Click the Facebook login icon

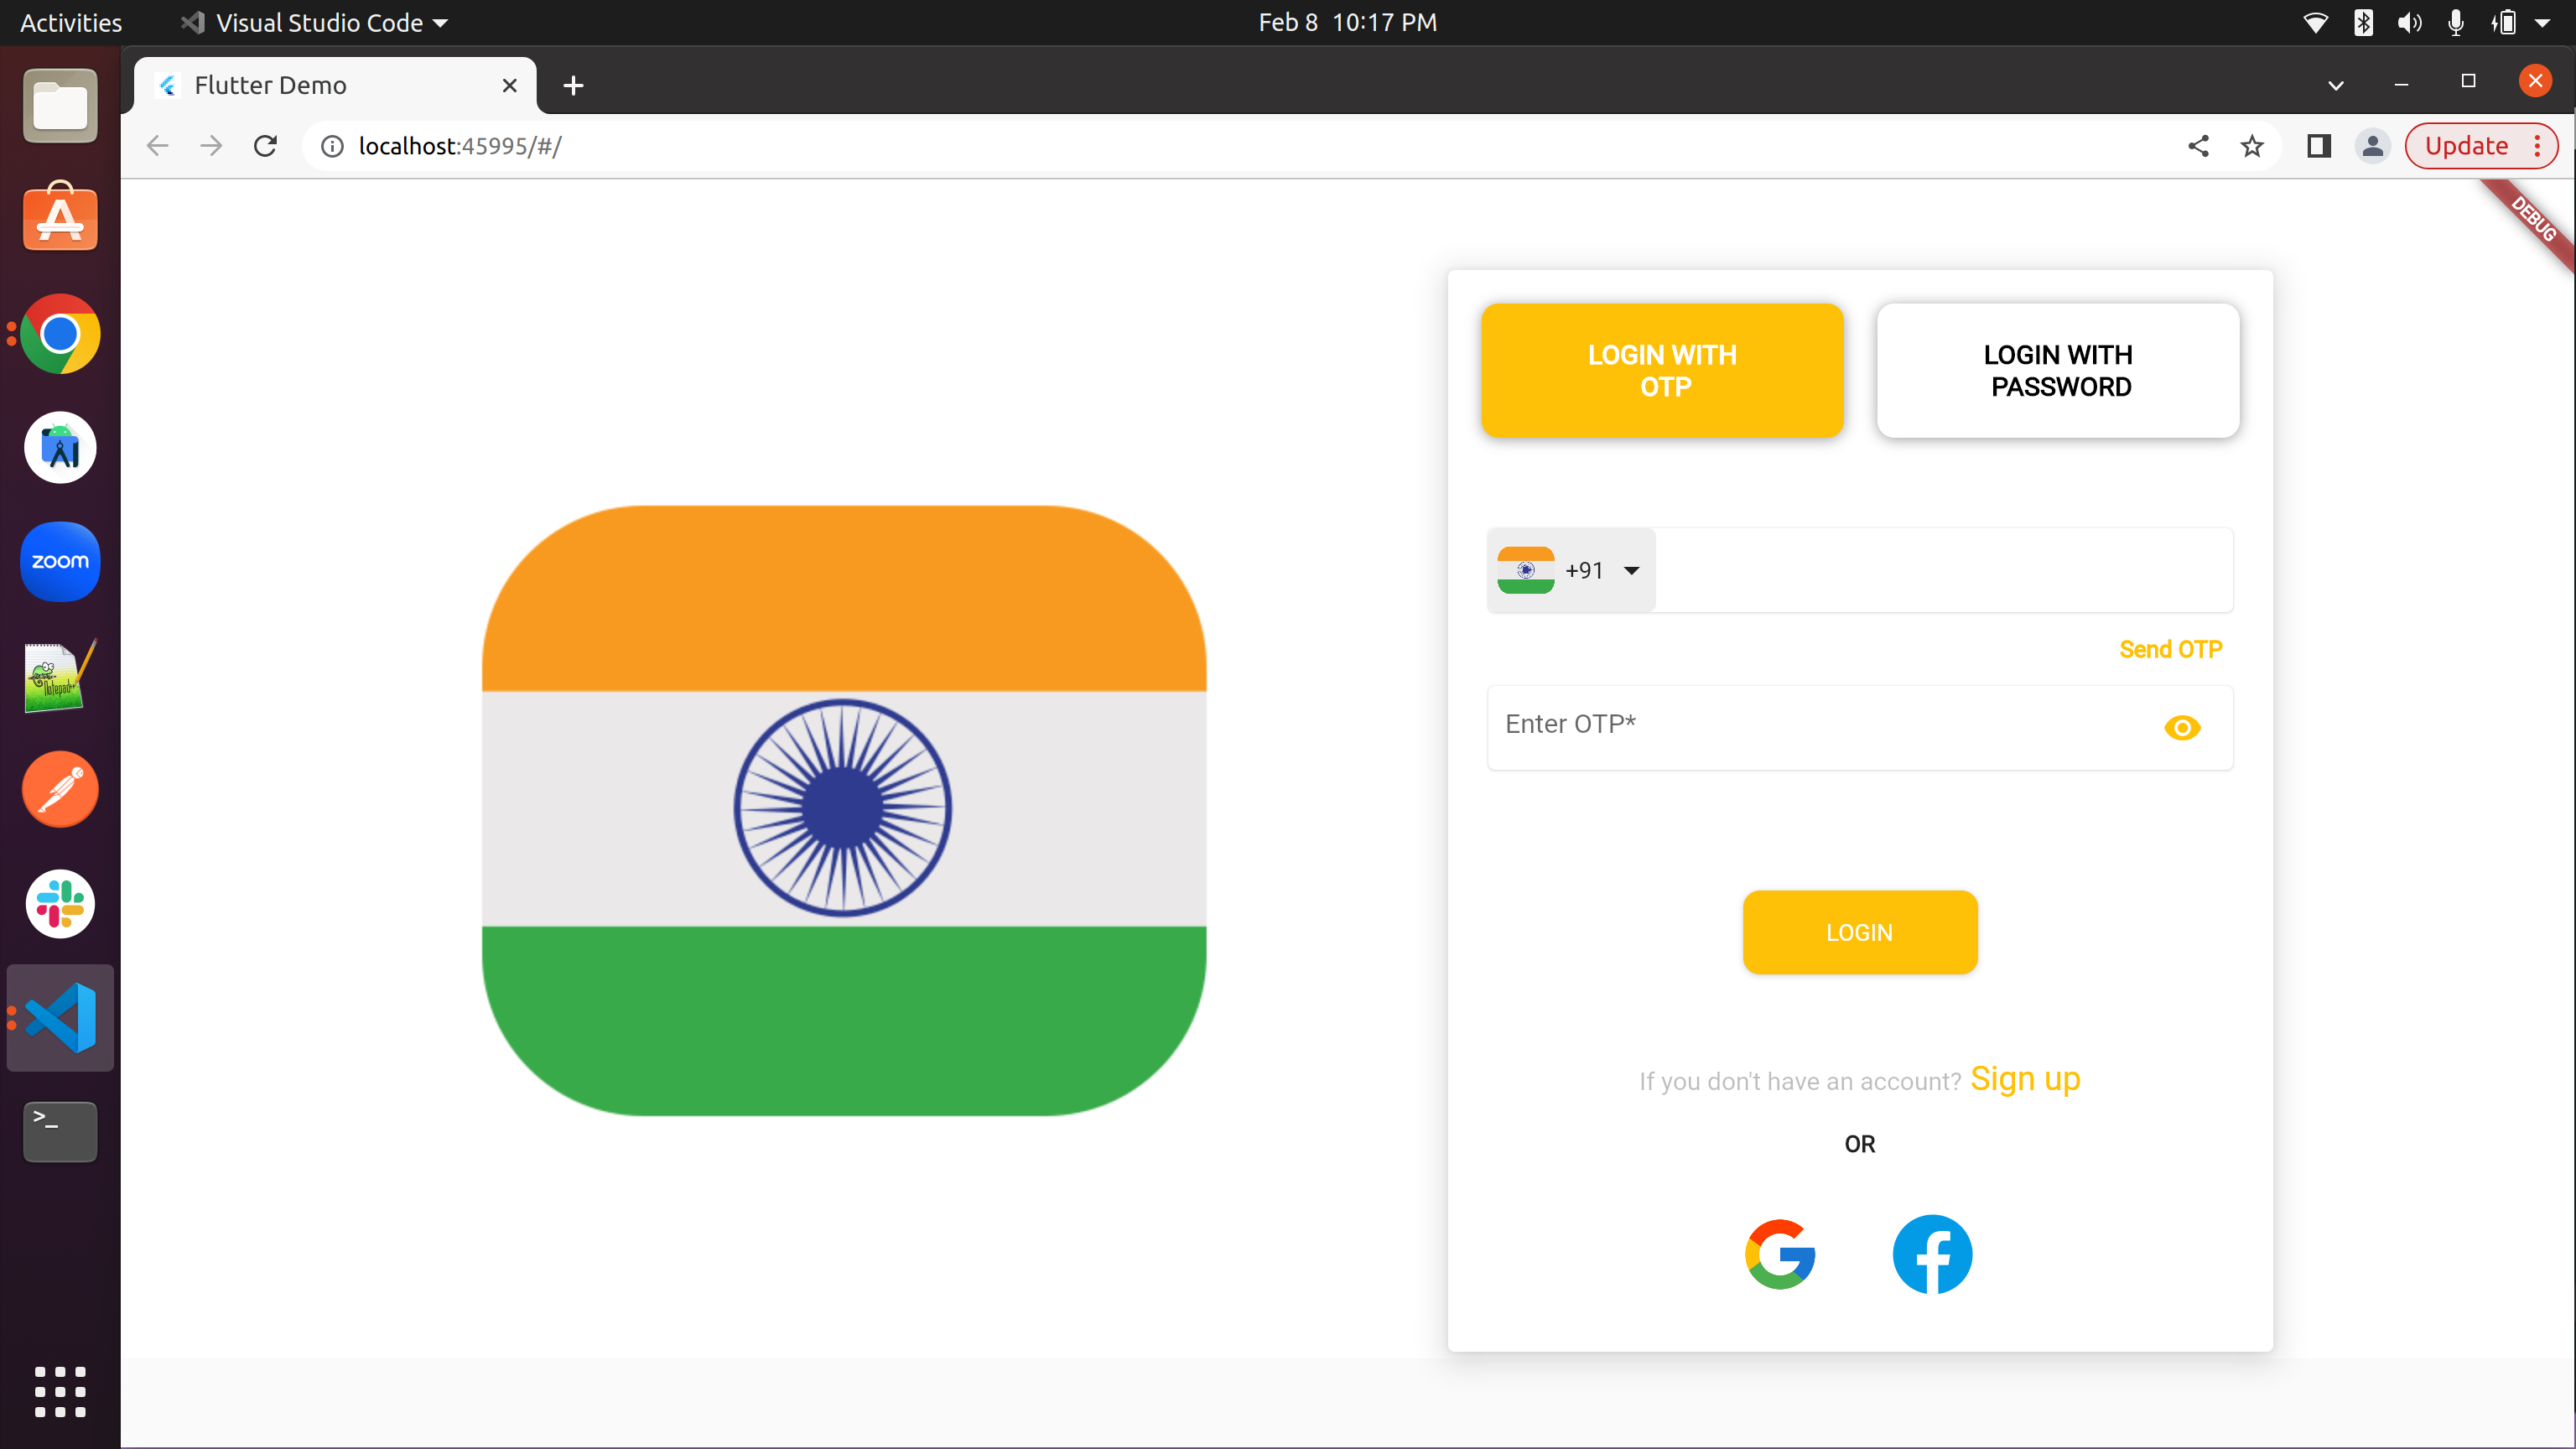point(1932,1254)
